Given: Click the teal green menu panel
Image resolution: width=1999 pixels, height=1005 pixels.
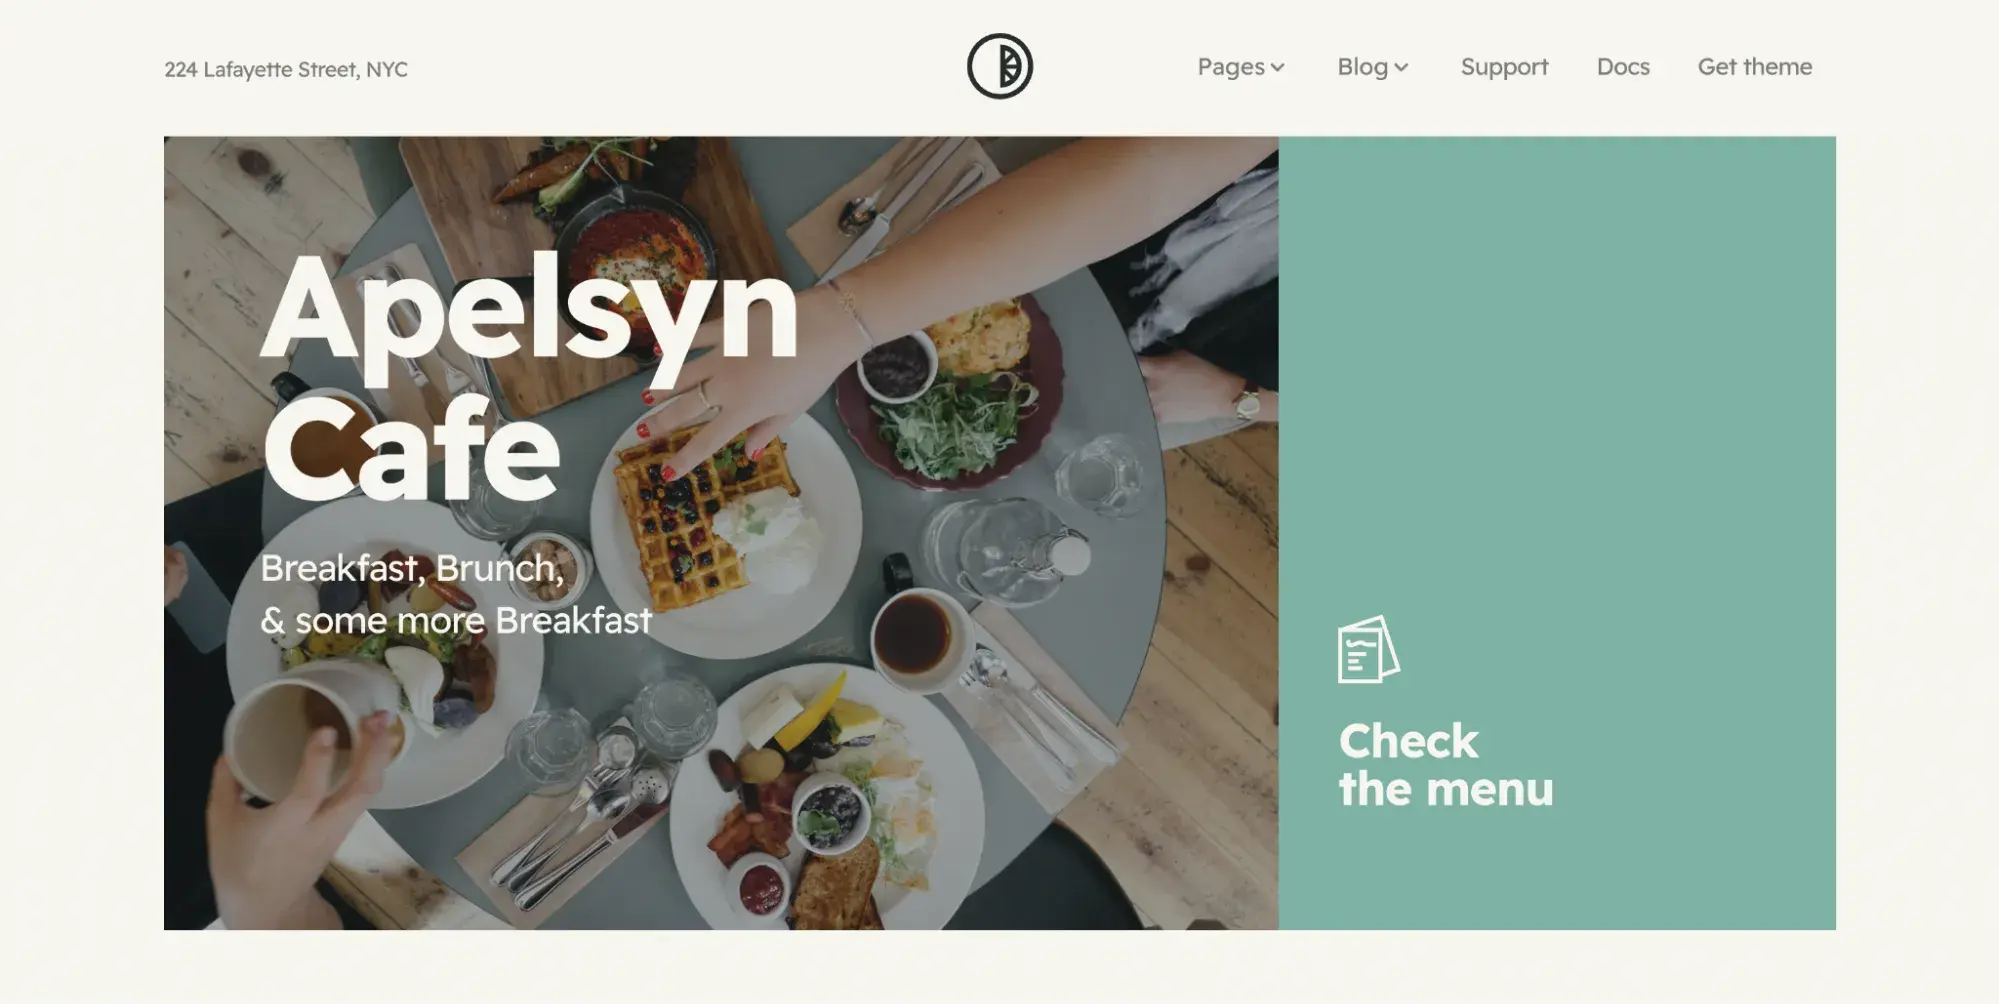Looking at the screenshot, I should pos(1556,533).
